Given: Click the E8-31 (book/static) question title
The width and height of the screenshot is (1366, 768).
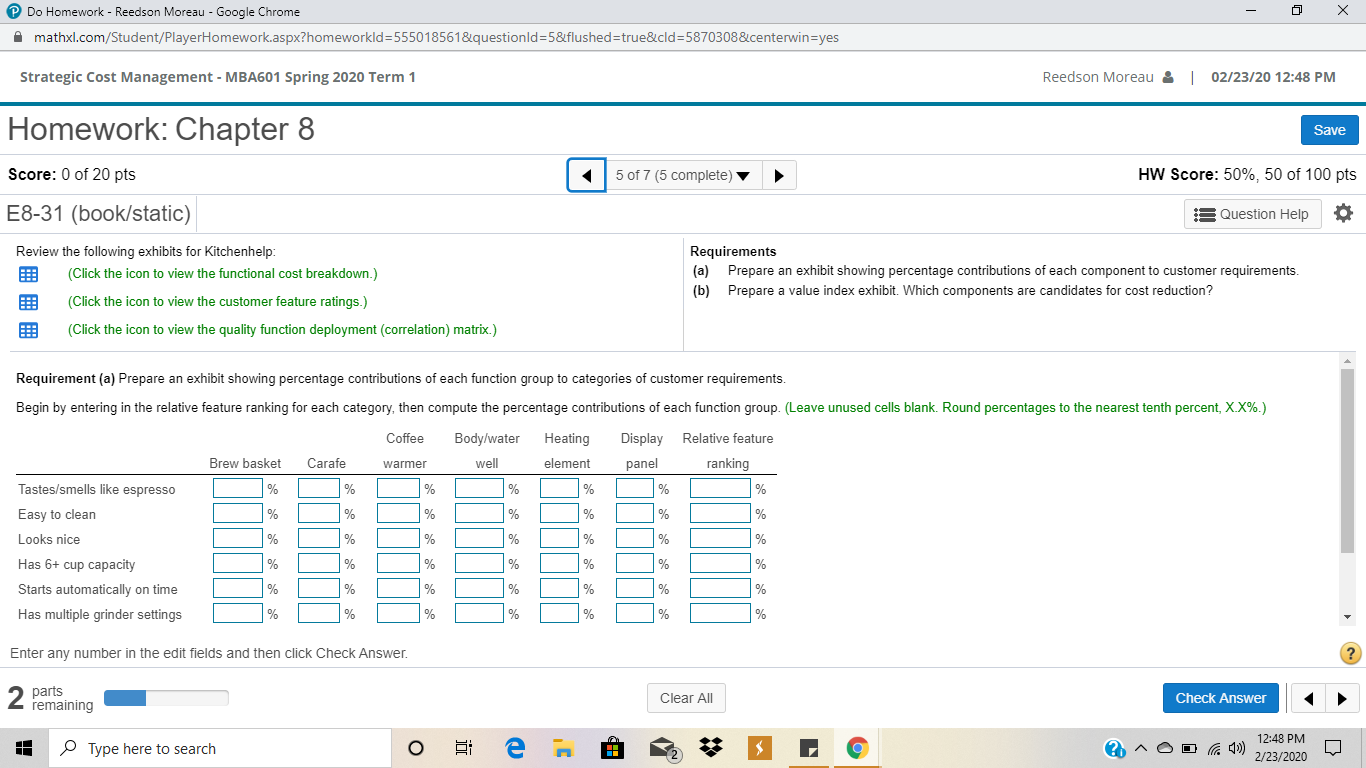Looking at the screenshot, I should point(98,213).
